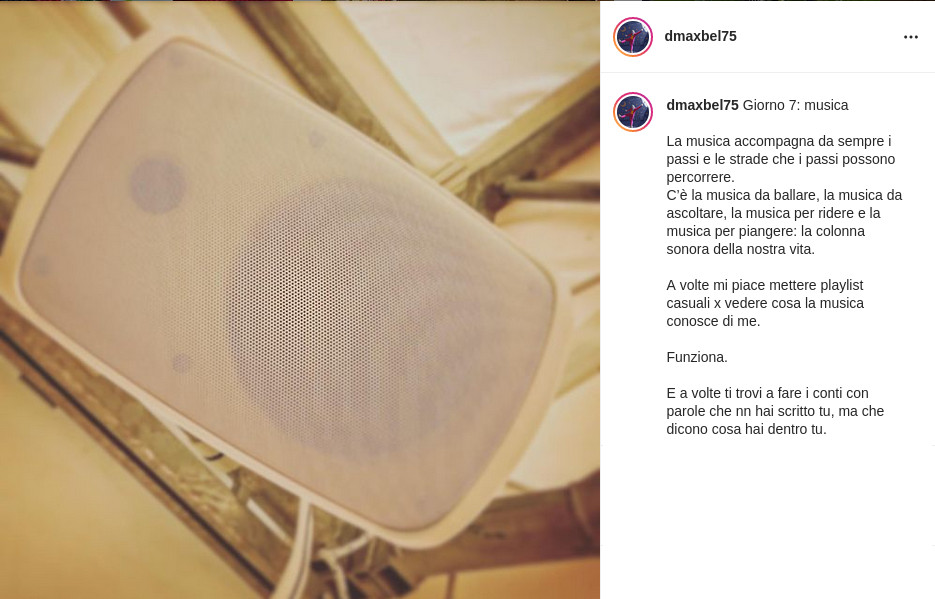The width and height of the screenshot is (935, 599).
Task: Click paragraph 'E a volte ti trovi a fare'
Action: tap(775, 411)
